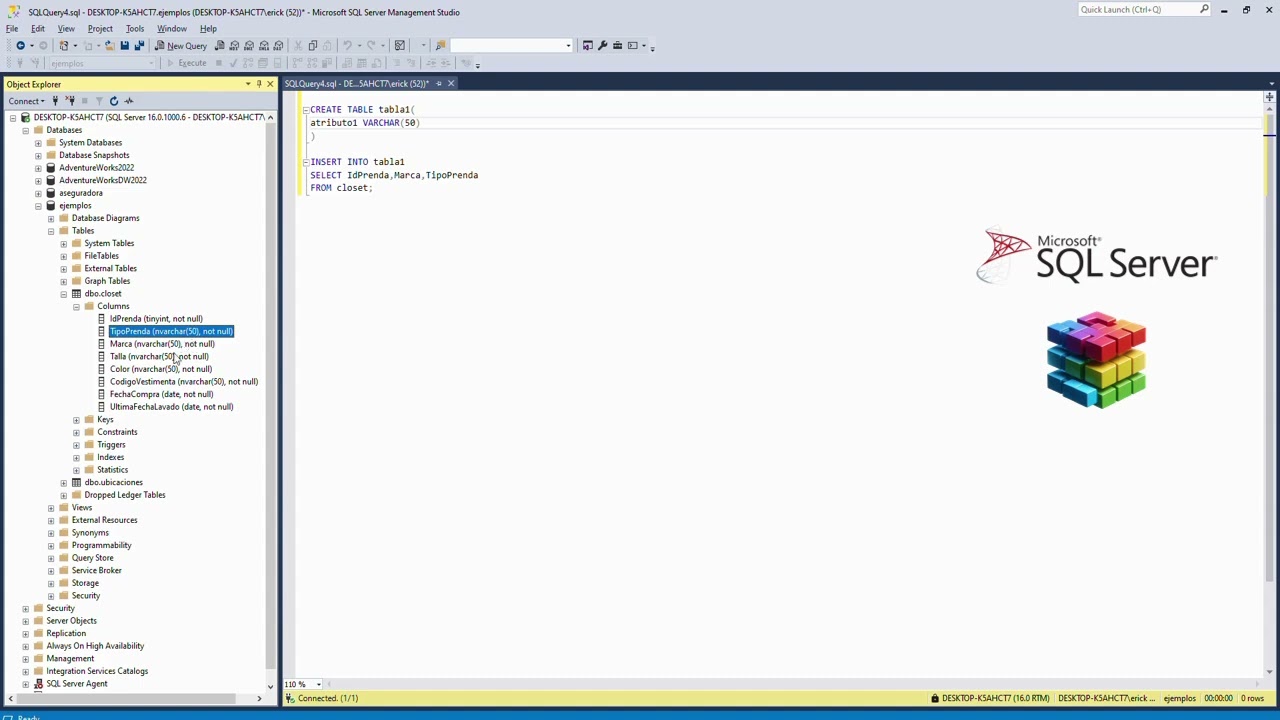Expand the System Databases folder
The width and height of the screenshot is (1280, 720).
(38, 143)
